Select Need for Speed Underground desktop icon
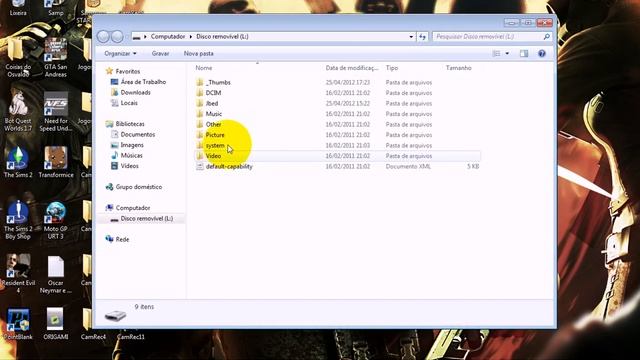This screenshot has height=360, width=640. 56,112
